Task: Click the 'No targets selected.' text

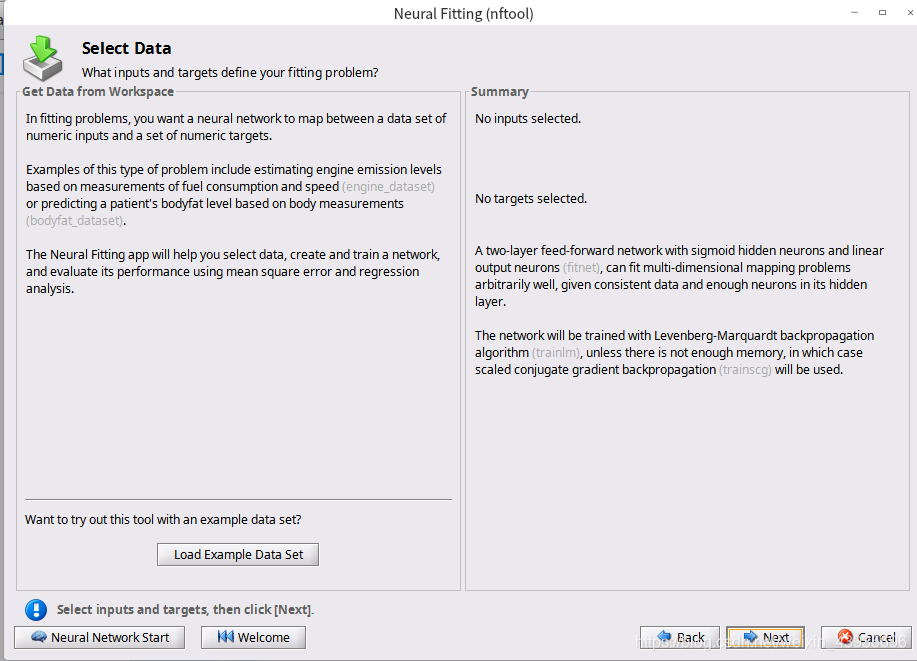Action: (531, 199)
